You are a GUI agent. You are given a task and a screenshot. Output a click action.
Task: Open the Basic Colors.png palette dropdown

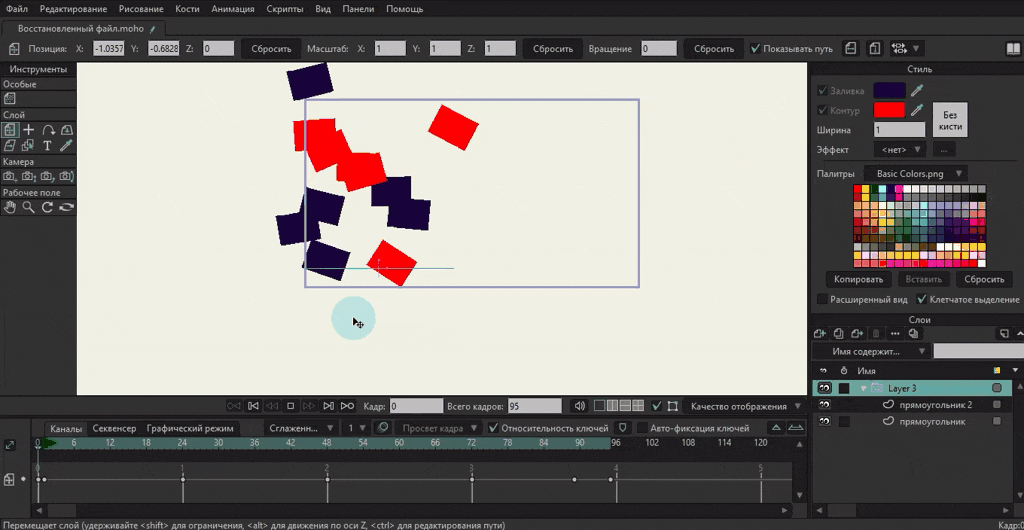click(x=917, y=174)
